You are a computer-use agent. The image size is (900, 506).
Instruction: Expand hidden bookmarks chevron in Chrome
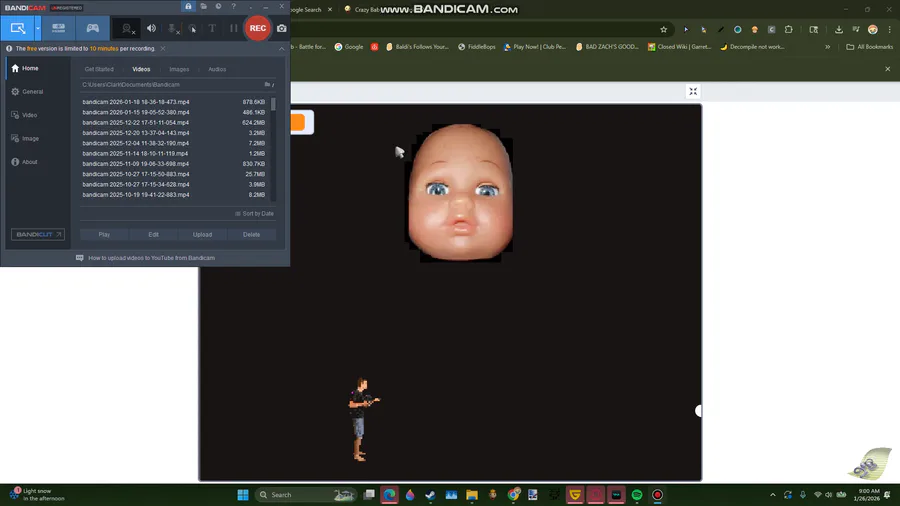(828, 47)
